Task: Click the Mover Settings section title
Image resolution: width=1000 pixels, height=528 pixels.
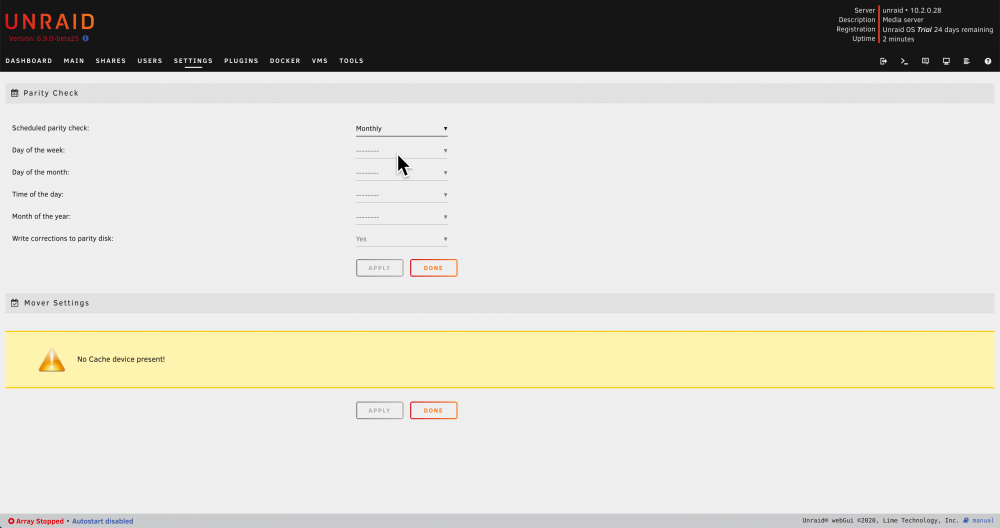Action: pyautogui.click(x=57, y=303)
